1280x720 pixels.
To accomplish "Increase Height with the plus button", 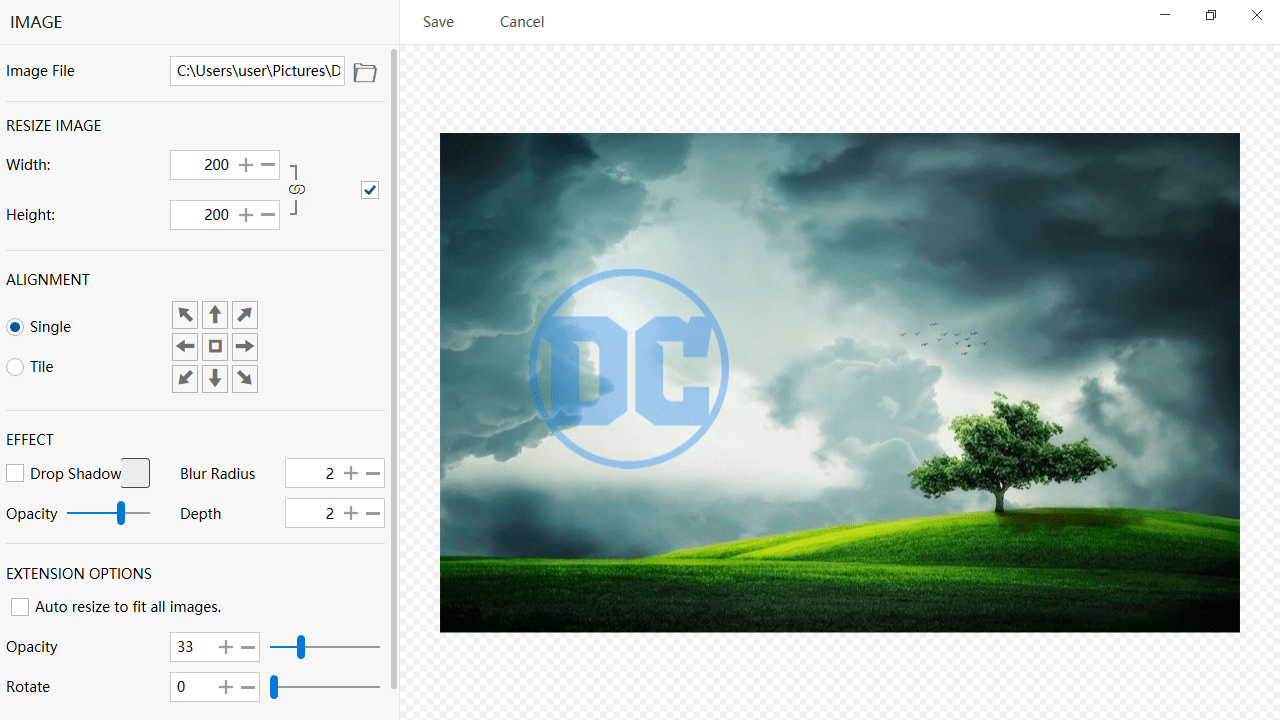I will point(246,215).
